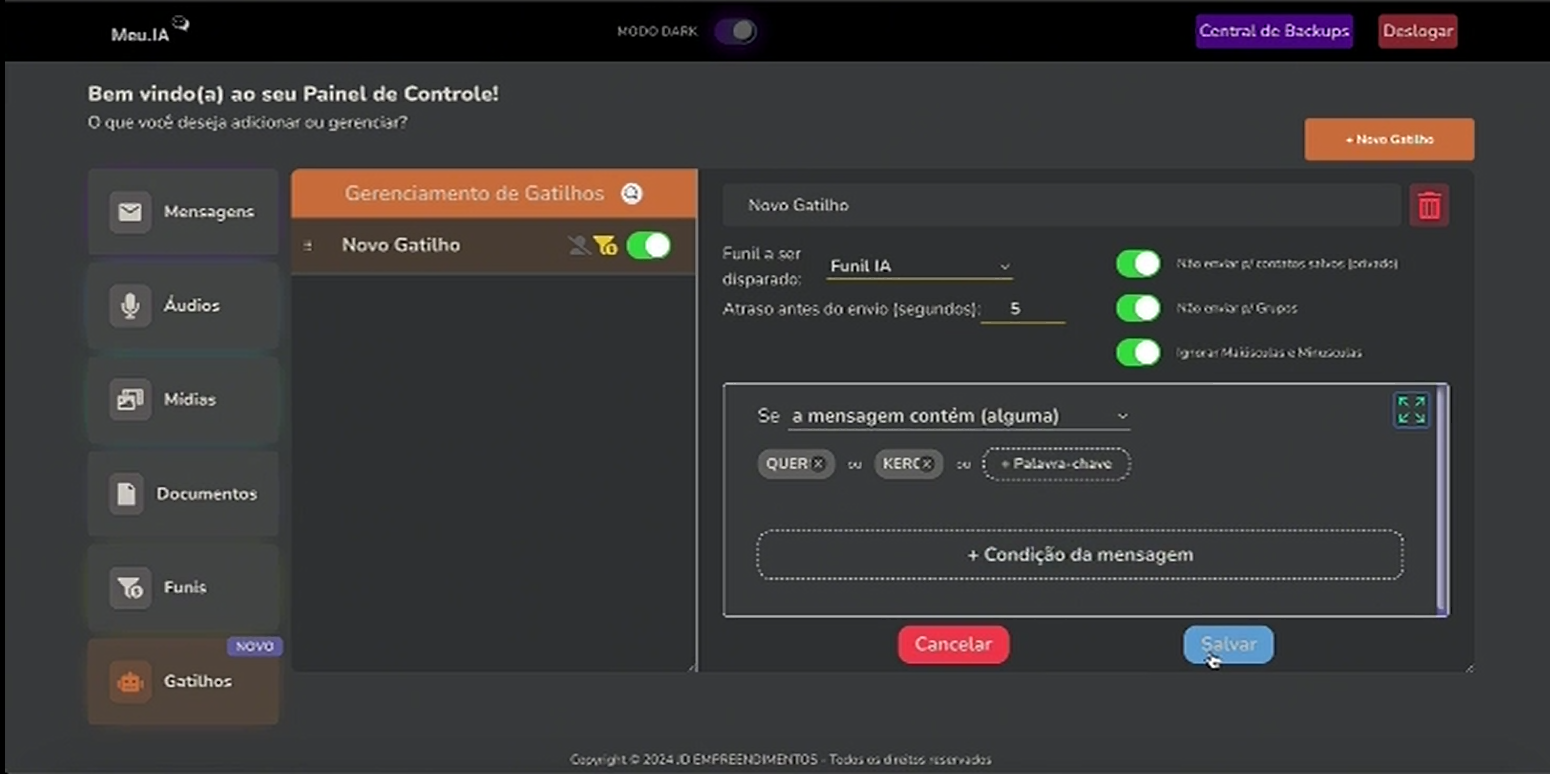Expand the 'a mensagem contém (alguma)' dropdown
The height and width of the screenshot is (774, 1550).
(x=955, y=415)
